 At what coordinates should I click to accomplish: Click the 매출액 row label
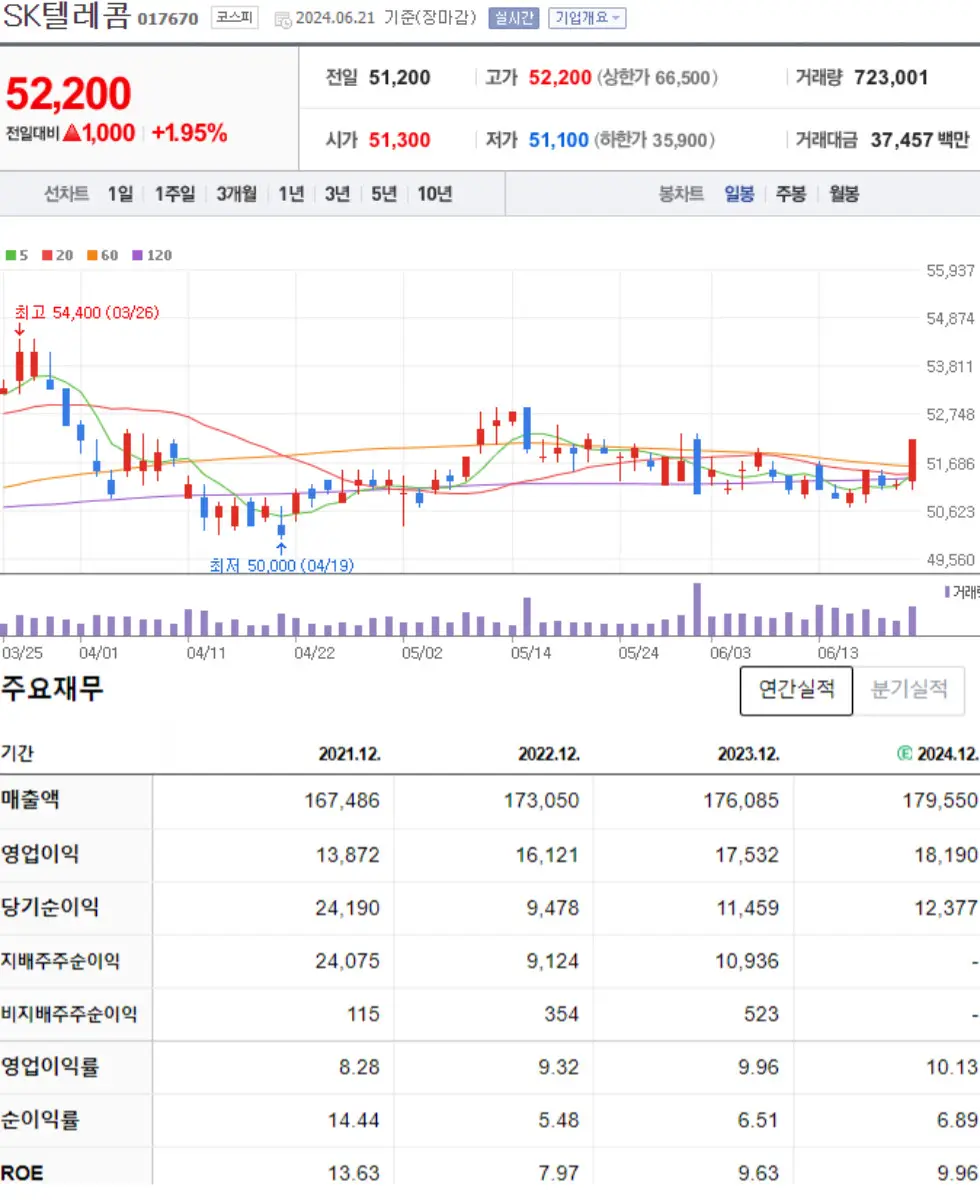[30, 800]
